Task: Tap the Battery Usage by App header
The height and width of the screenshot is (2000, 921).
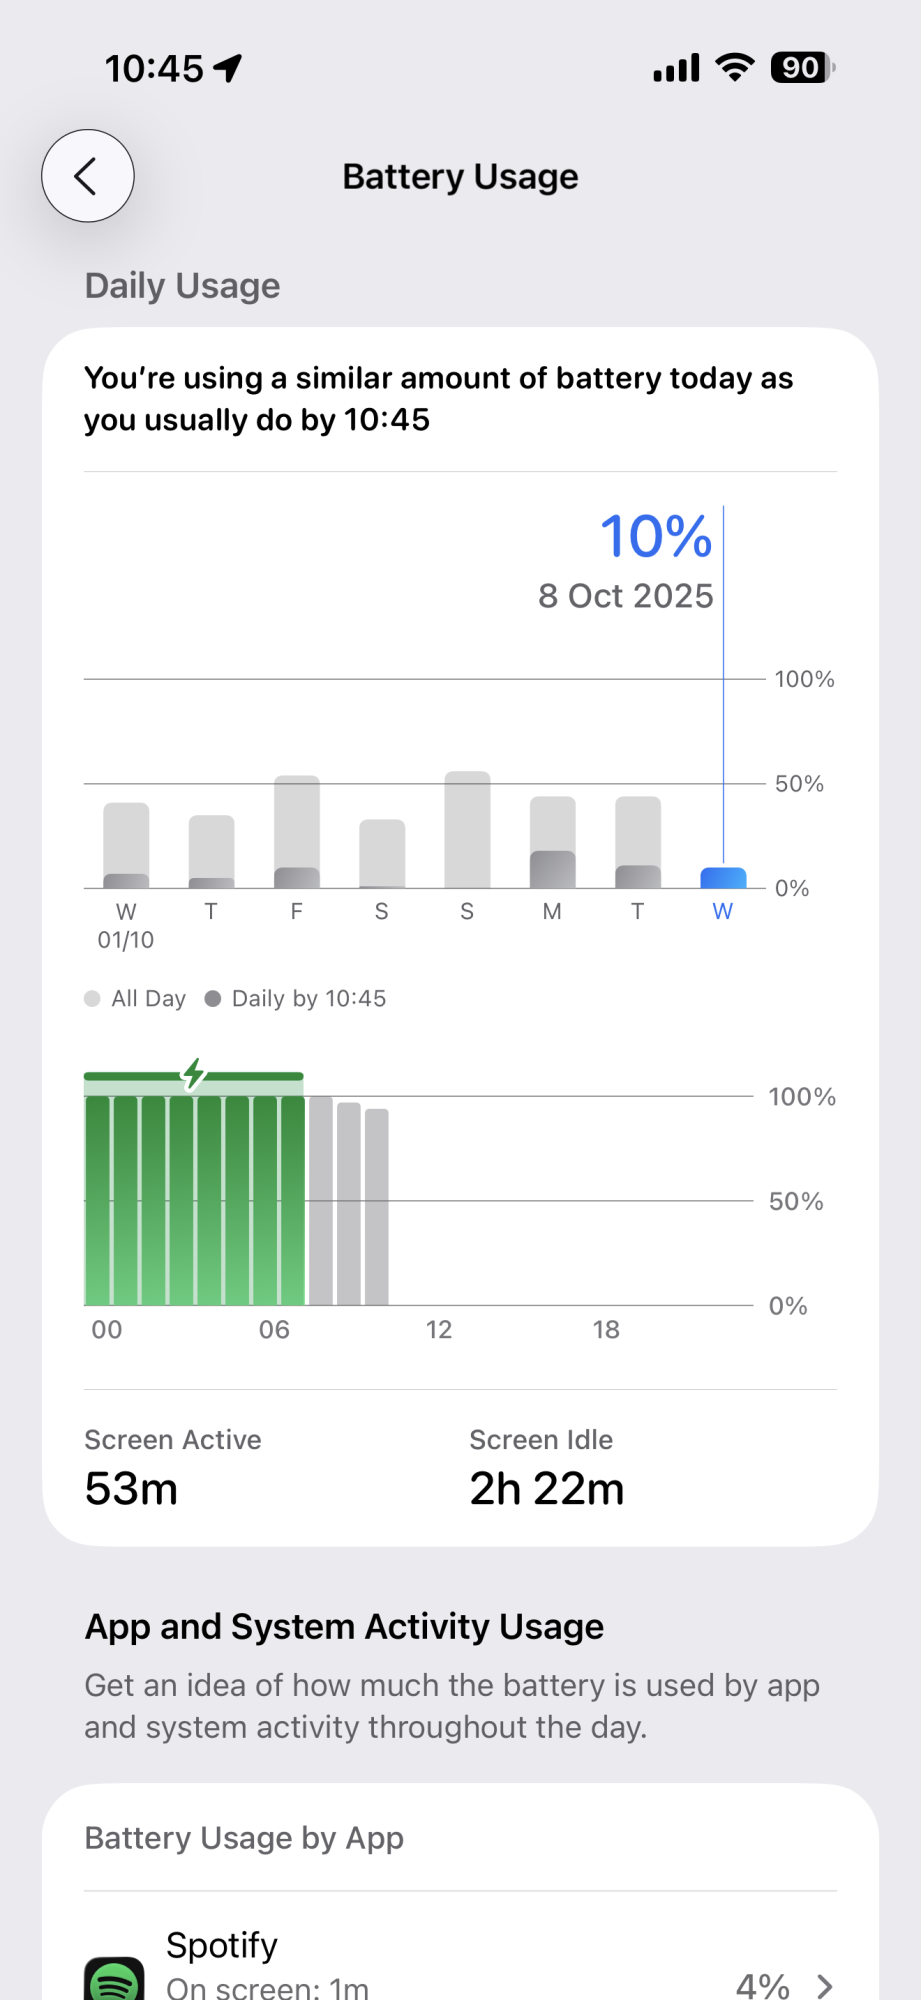Action: point(244,1838)
